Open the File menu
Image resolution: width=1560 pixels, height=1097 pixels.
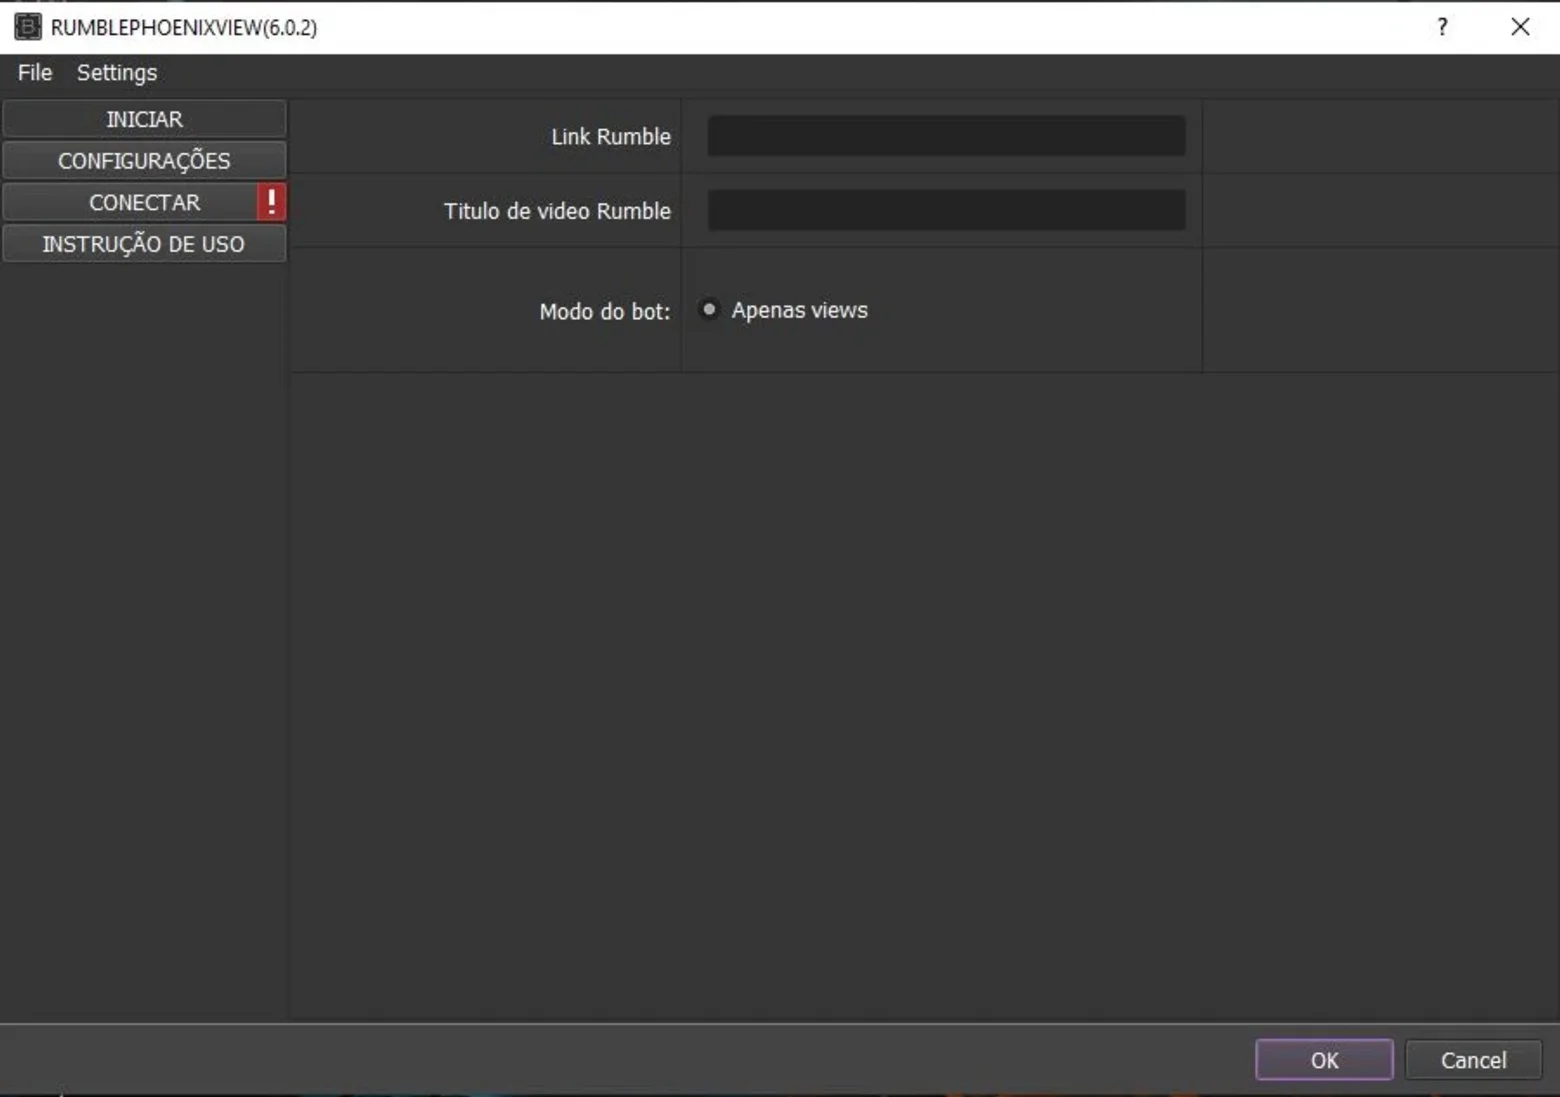coord(35,73)
